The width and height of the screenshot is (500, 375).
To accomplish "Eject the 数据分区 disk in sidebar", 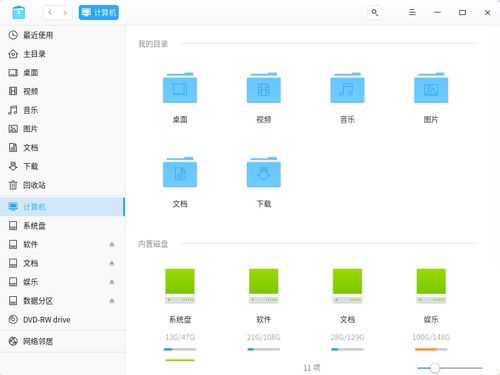I will (112, 301).
